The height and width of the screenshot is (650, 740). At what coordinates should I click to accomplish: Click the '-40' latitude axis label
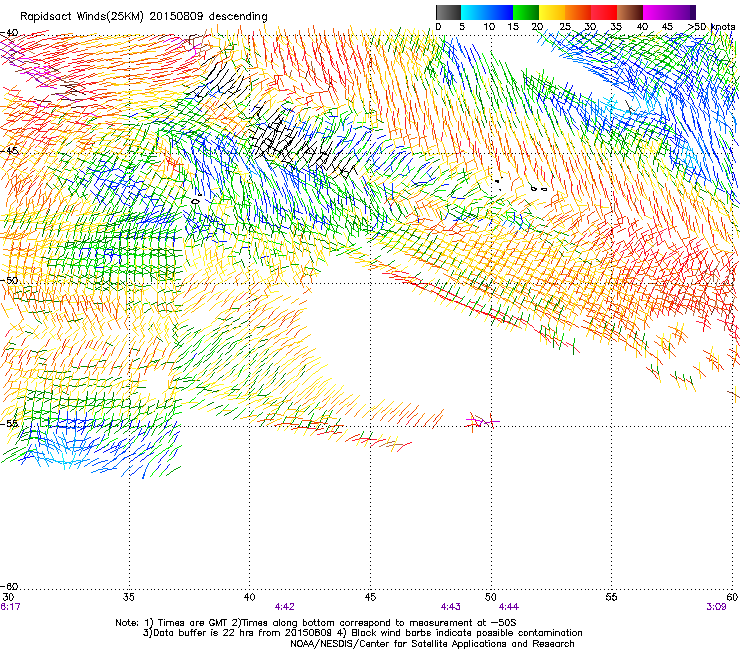9,33
